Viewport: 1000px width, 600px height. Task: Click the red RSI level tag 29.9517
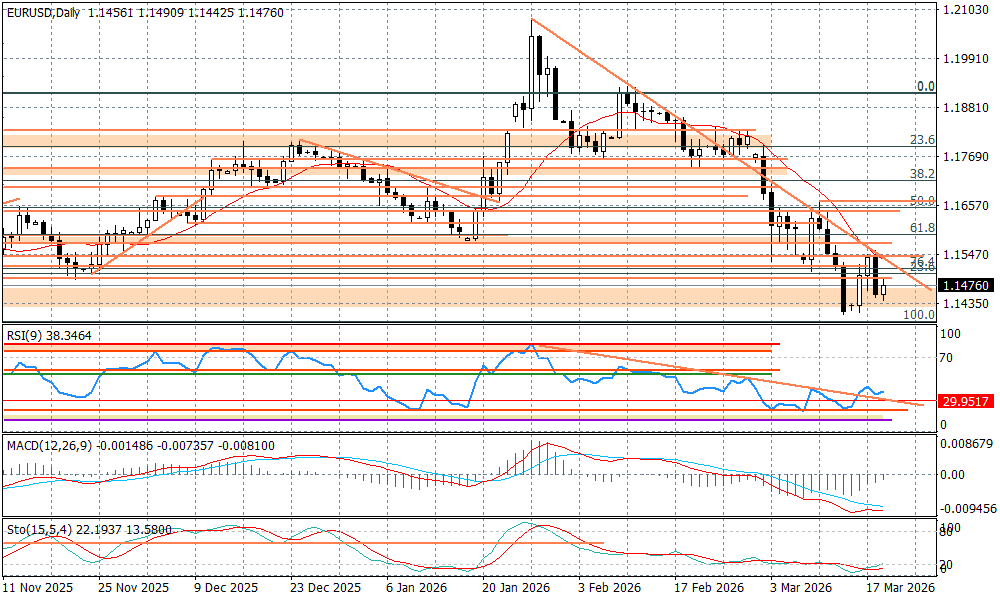[x=966, y=401]
